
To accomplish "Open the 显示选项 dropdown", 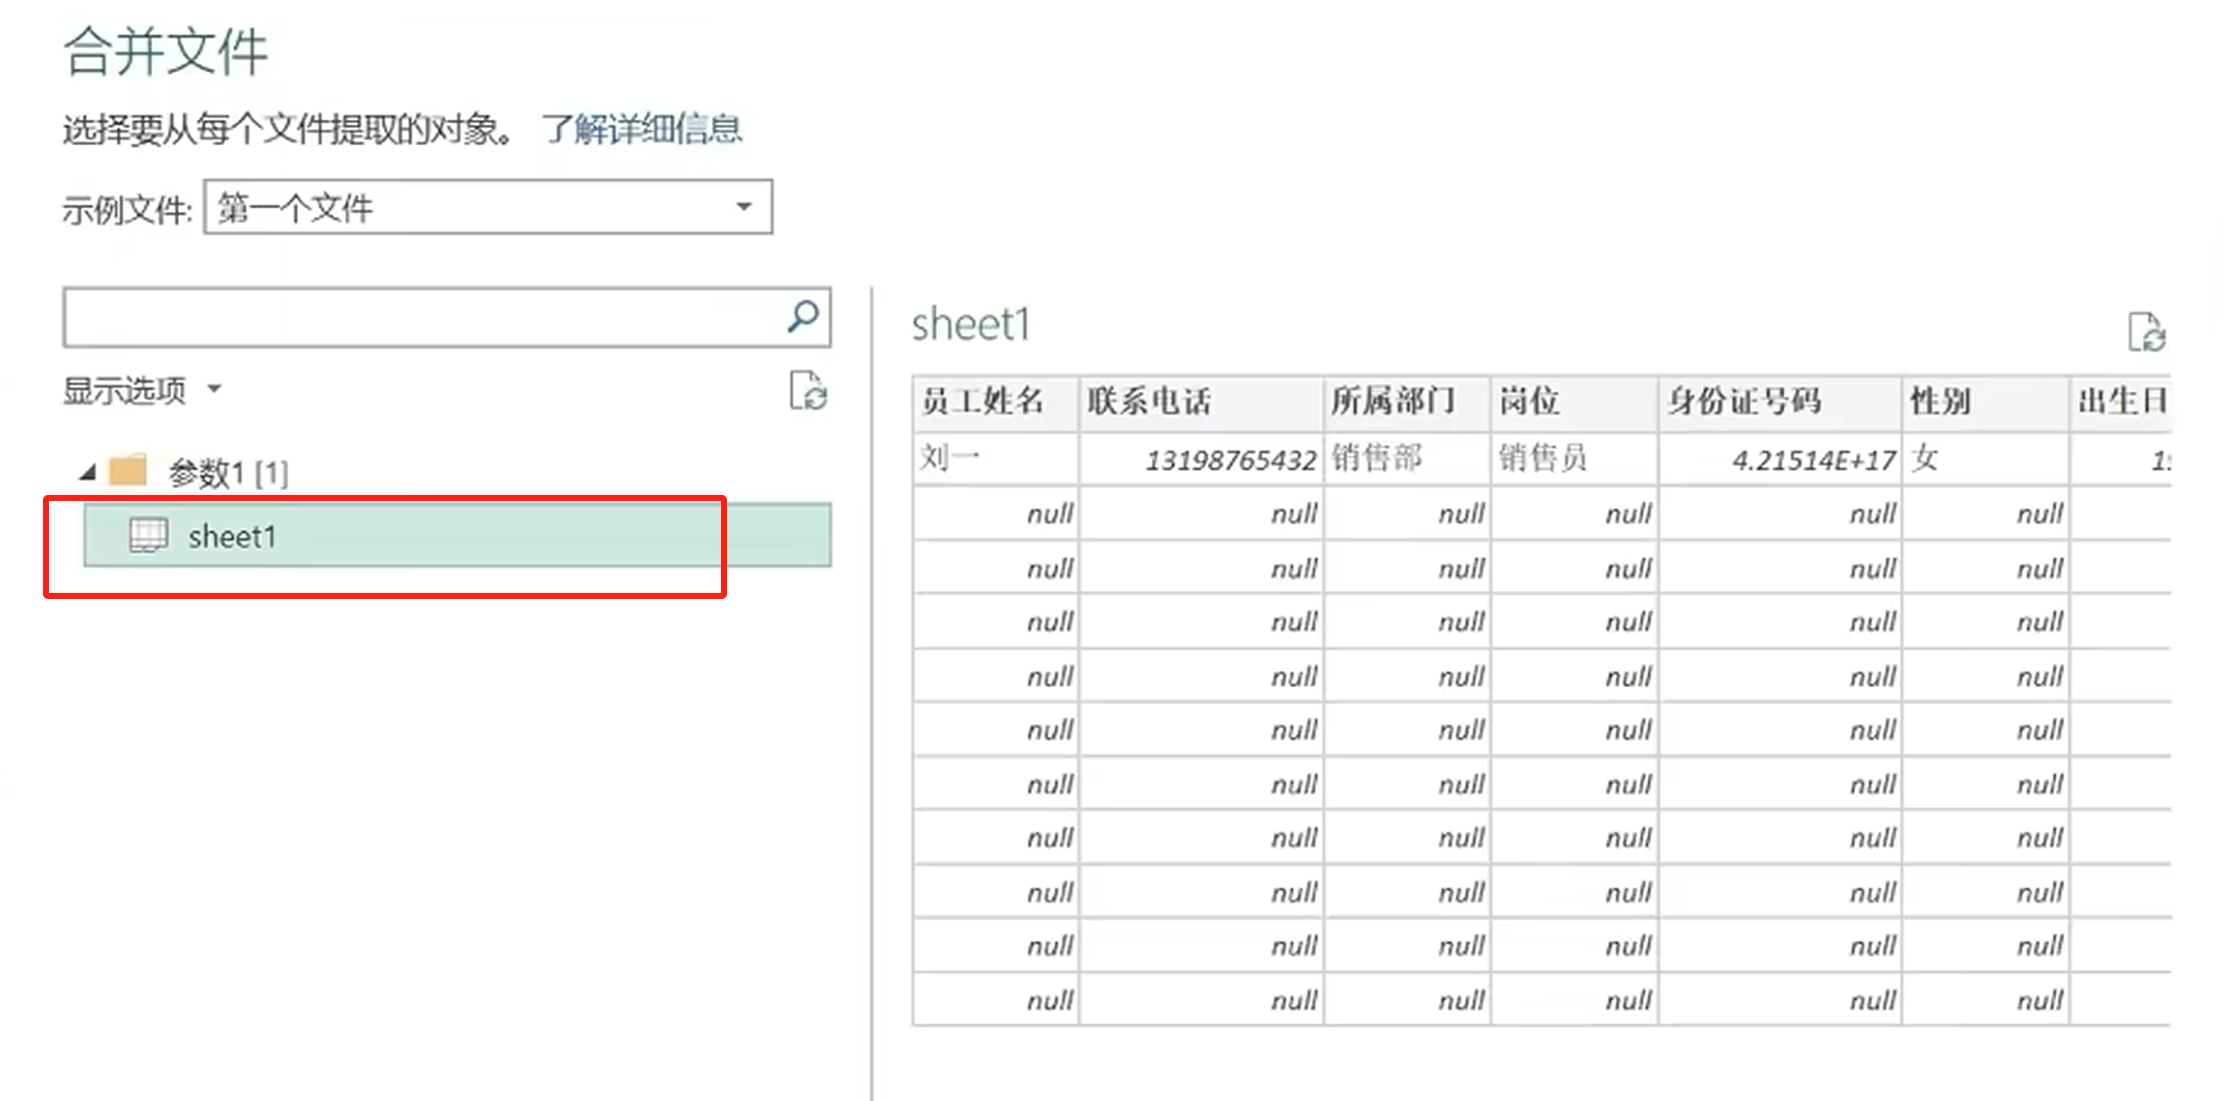I will point(141,390).
